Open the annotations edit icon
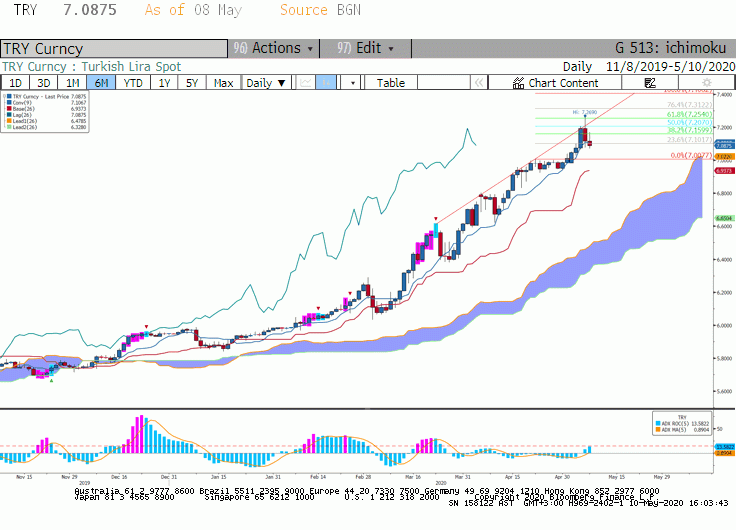 tap(650, 83)
